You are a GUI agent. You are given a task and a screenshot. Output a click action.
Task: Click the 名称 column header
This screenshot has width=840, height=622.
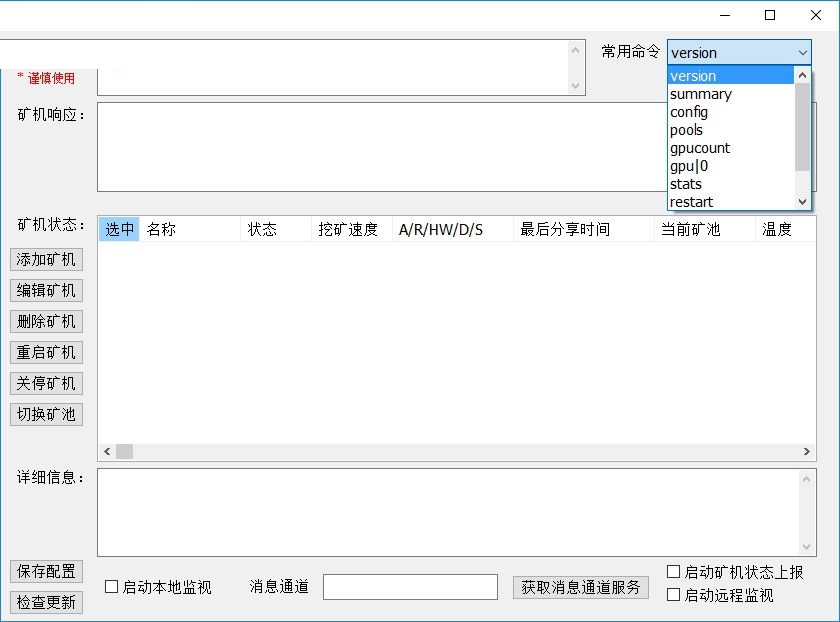pos(160,229)
